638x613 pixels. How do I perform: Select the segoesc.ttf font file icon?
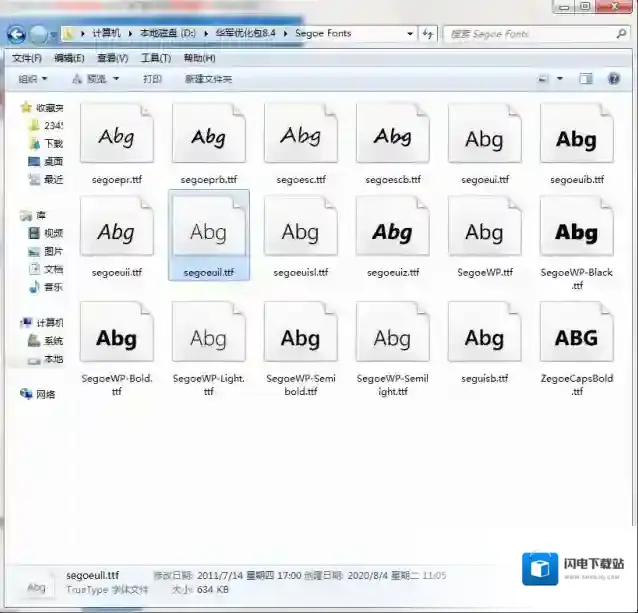(301, 133)
